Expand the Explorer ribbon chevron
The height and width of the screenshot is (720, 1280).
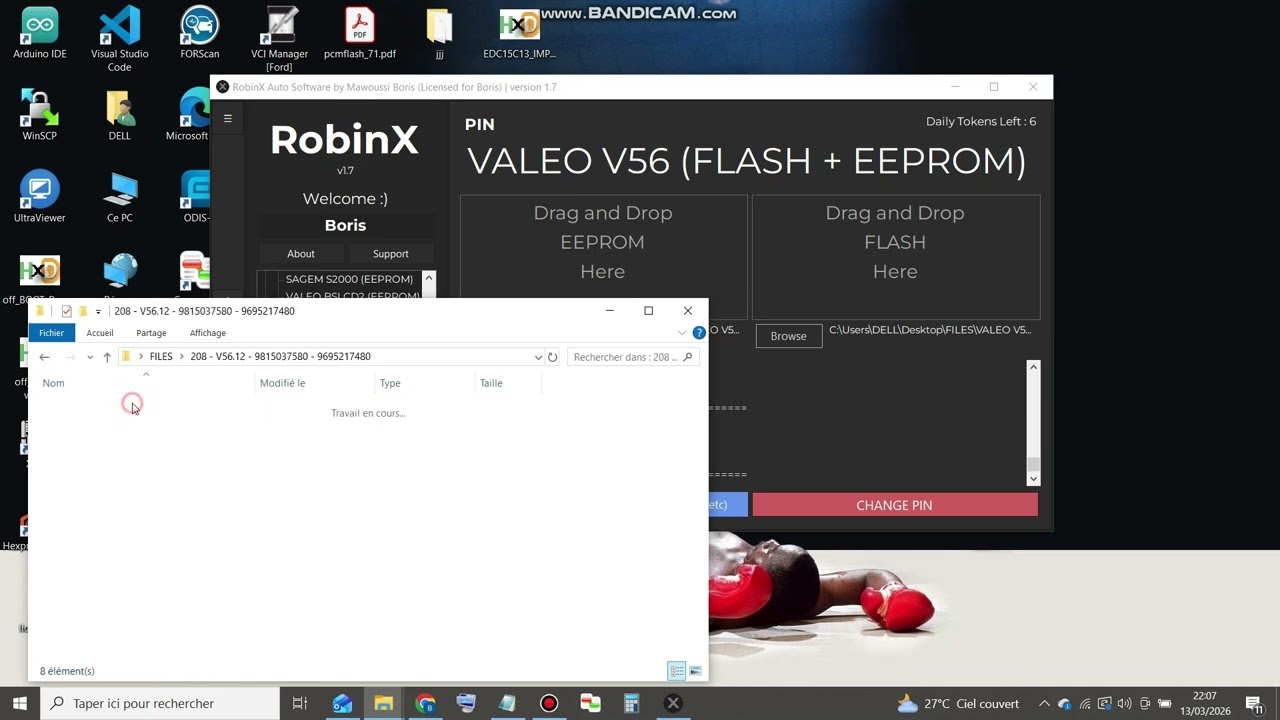coord(682,333)
